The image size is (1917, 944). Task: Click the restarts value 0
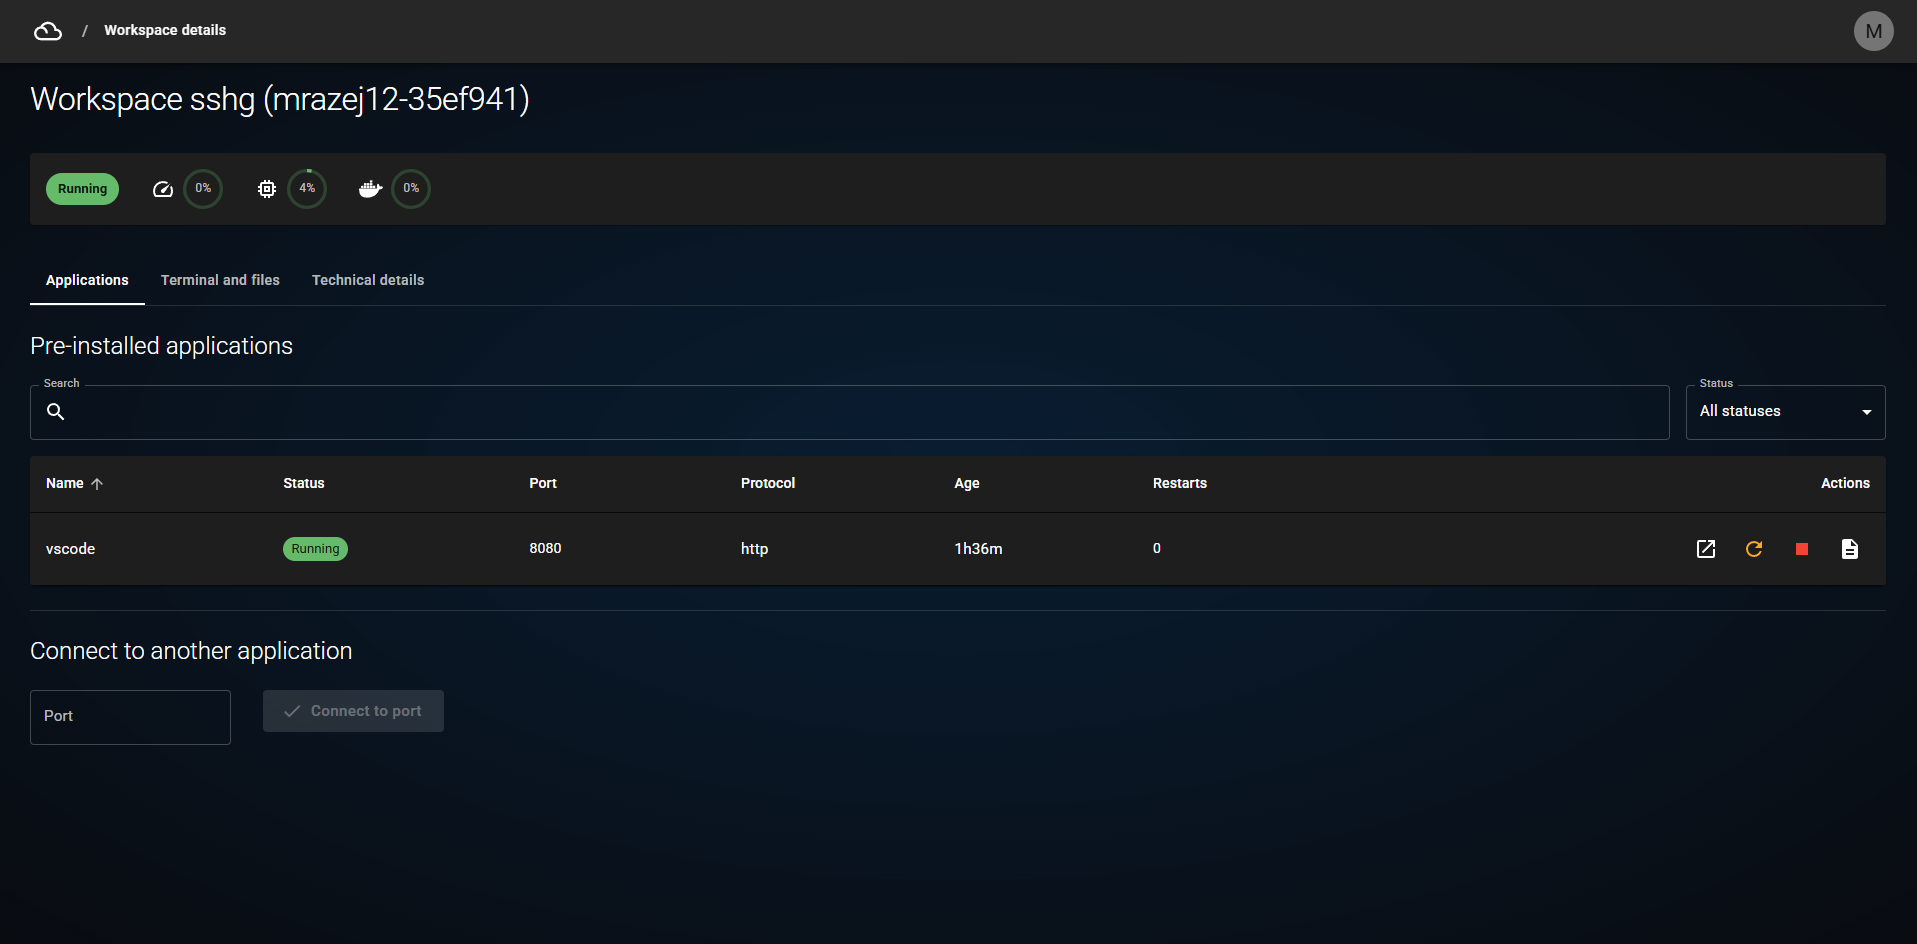[1157, 548]
